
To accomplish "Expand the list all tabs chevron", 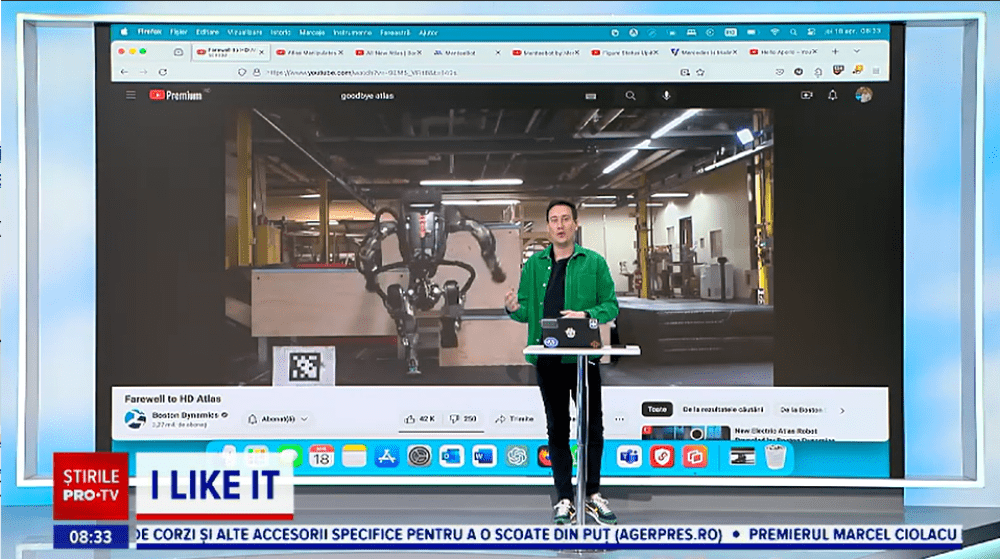I will tap(857, 52).
